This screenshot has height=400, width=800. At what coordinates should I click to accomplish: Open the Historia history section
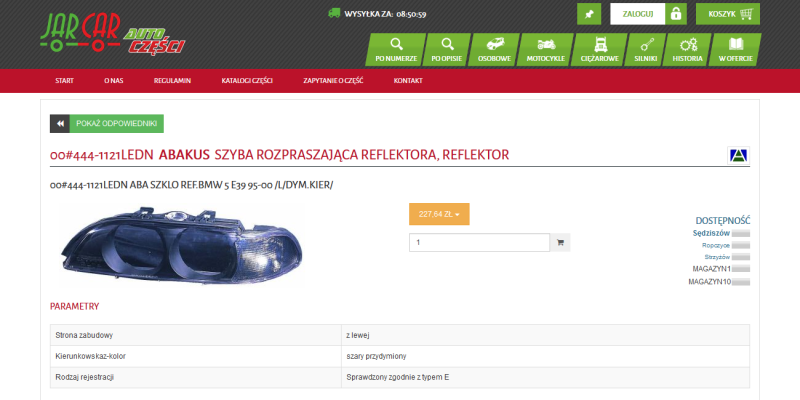point(688,50)
